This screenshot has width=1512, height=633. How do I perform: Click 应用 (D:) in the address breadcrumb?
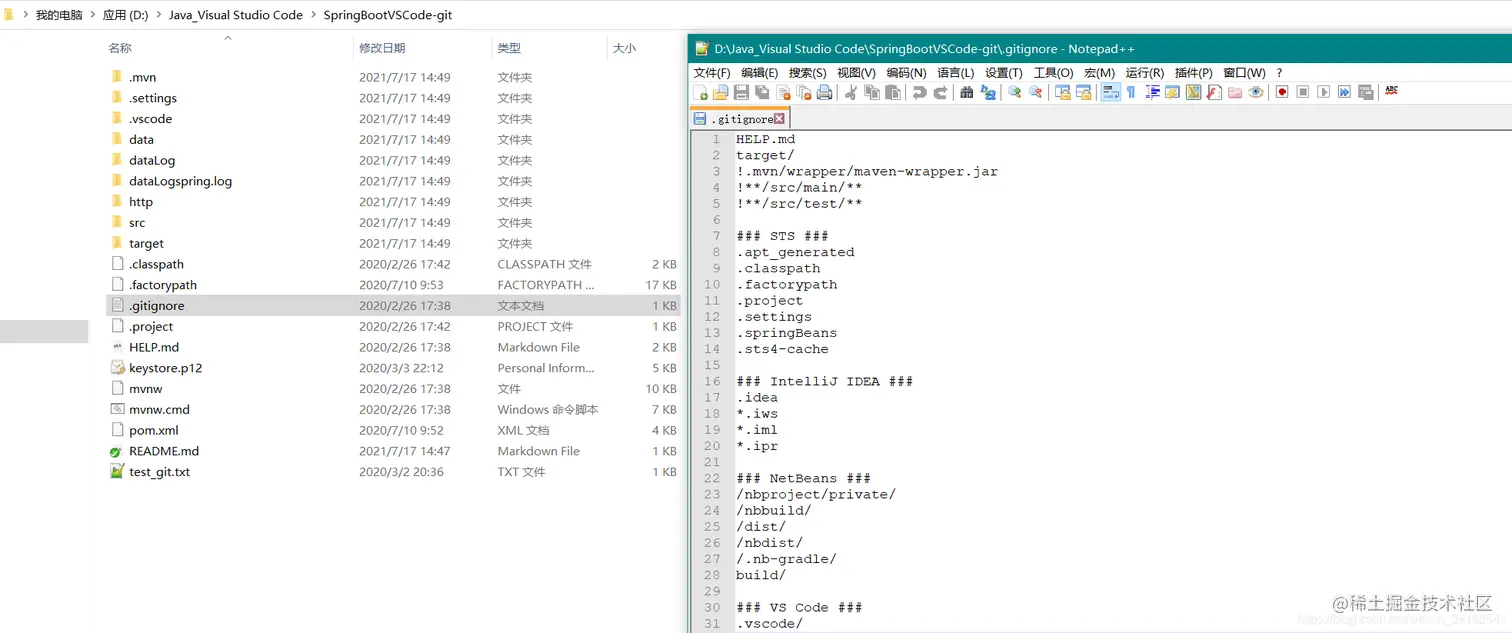[x=125, y=15]
